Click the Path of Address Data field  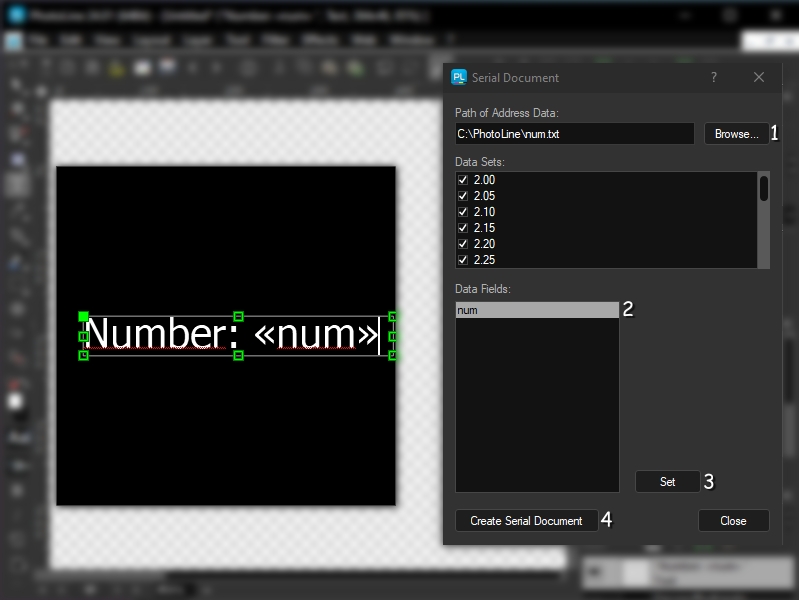click(574, 134)
